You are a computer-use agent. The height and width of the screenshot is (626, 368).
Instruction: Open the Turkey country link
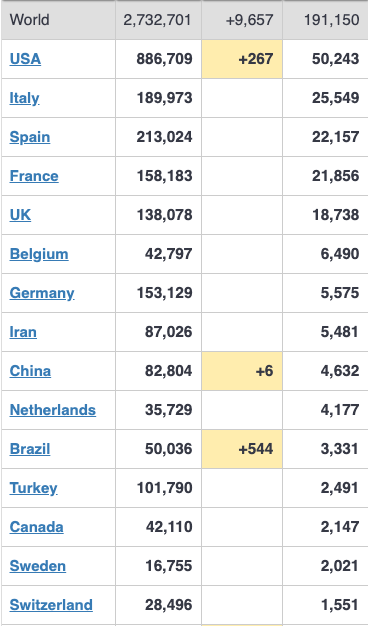[34, 488]
